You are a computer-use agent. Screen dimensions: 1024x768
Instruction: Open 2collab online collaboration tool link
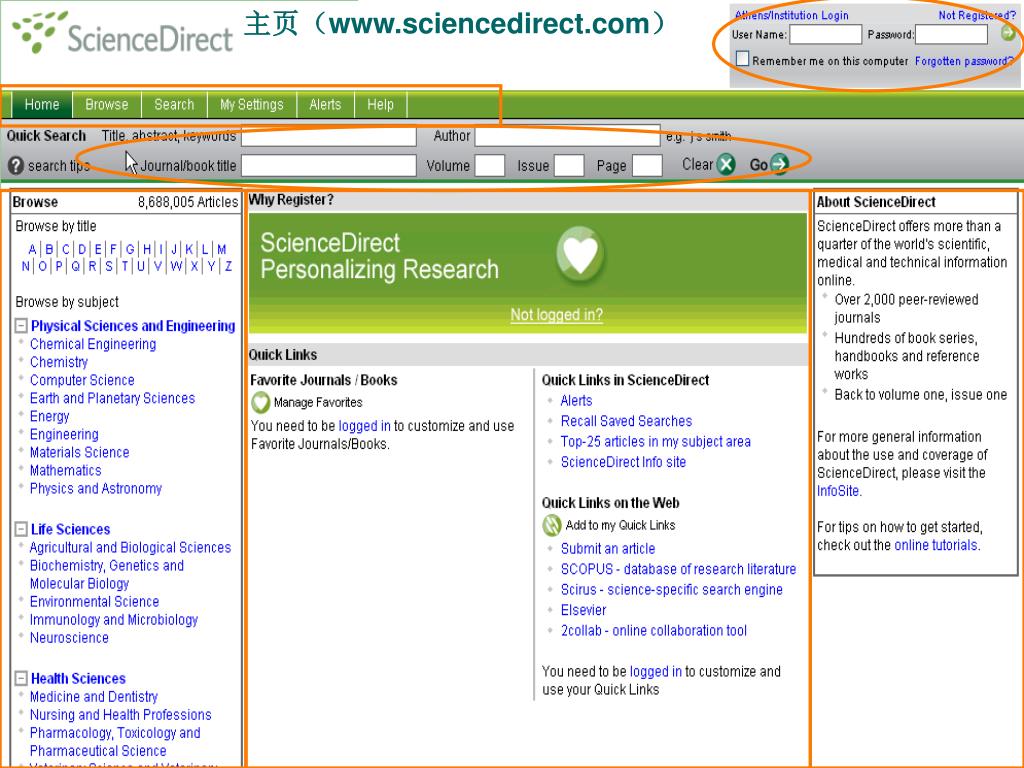654,630
